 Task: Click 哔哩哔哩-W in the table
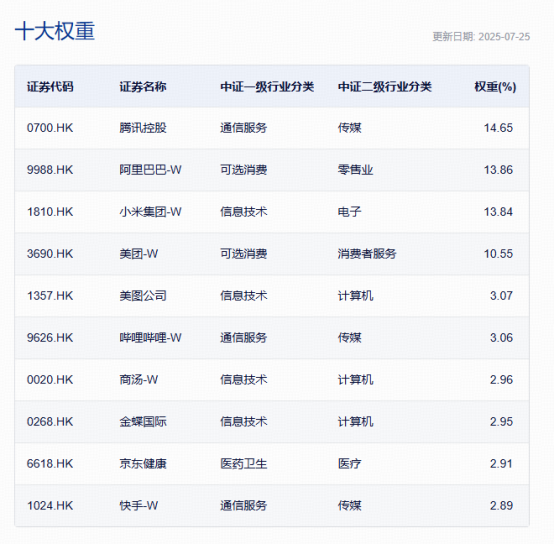tap(151, 338)
